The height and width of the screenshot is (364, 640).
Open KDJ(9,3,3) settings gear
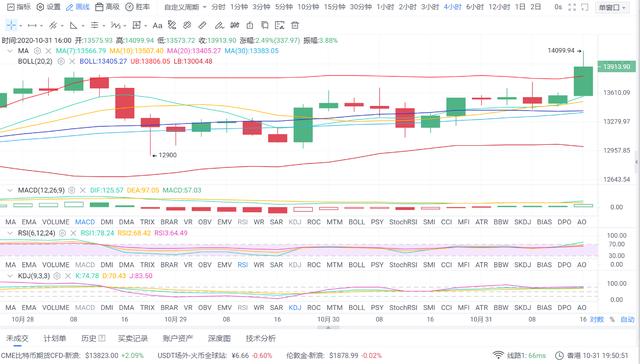tap(57, 276)
